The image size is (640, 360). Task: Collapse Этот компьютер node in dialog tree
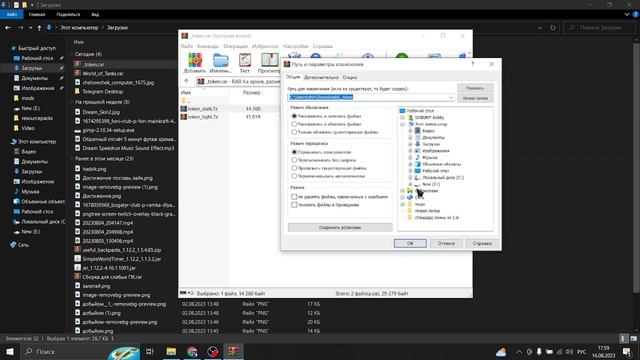(402, 124)
